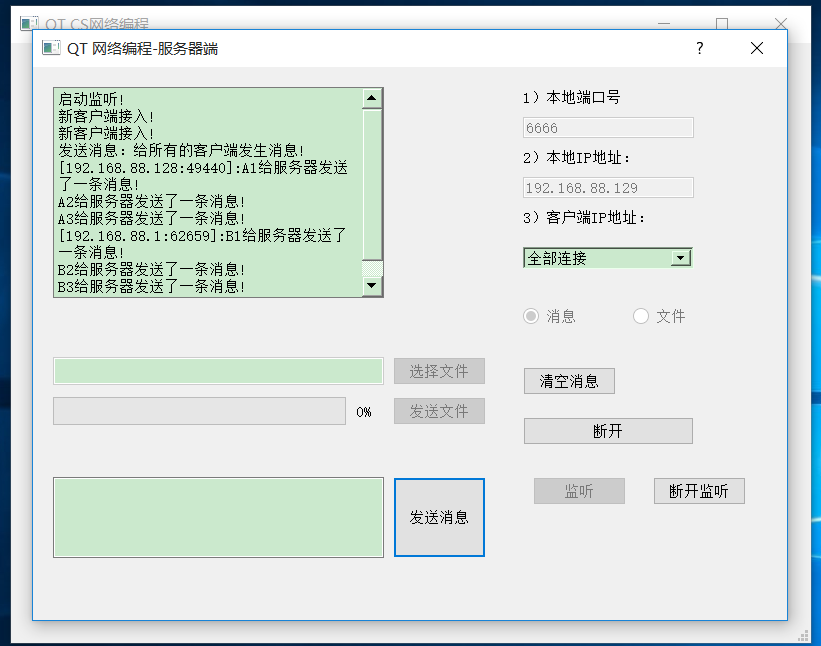Click the help question mark icon
The image size is (821, 646).
tap(699, 47)
